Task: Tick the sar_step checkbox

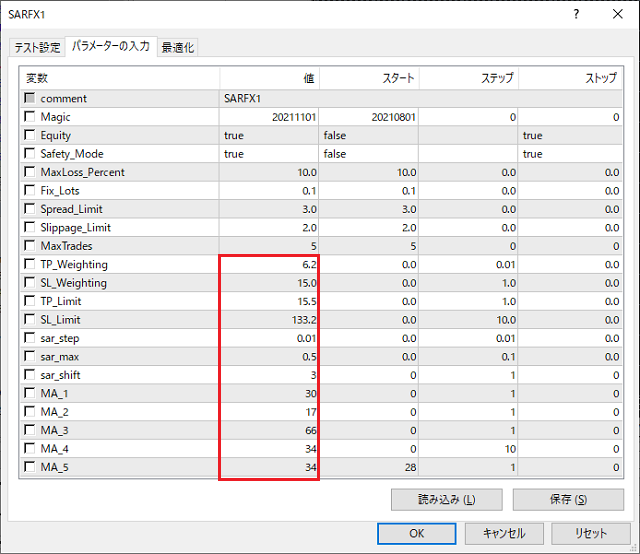Action: pyautogui.click(x=29, y=338)
